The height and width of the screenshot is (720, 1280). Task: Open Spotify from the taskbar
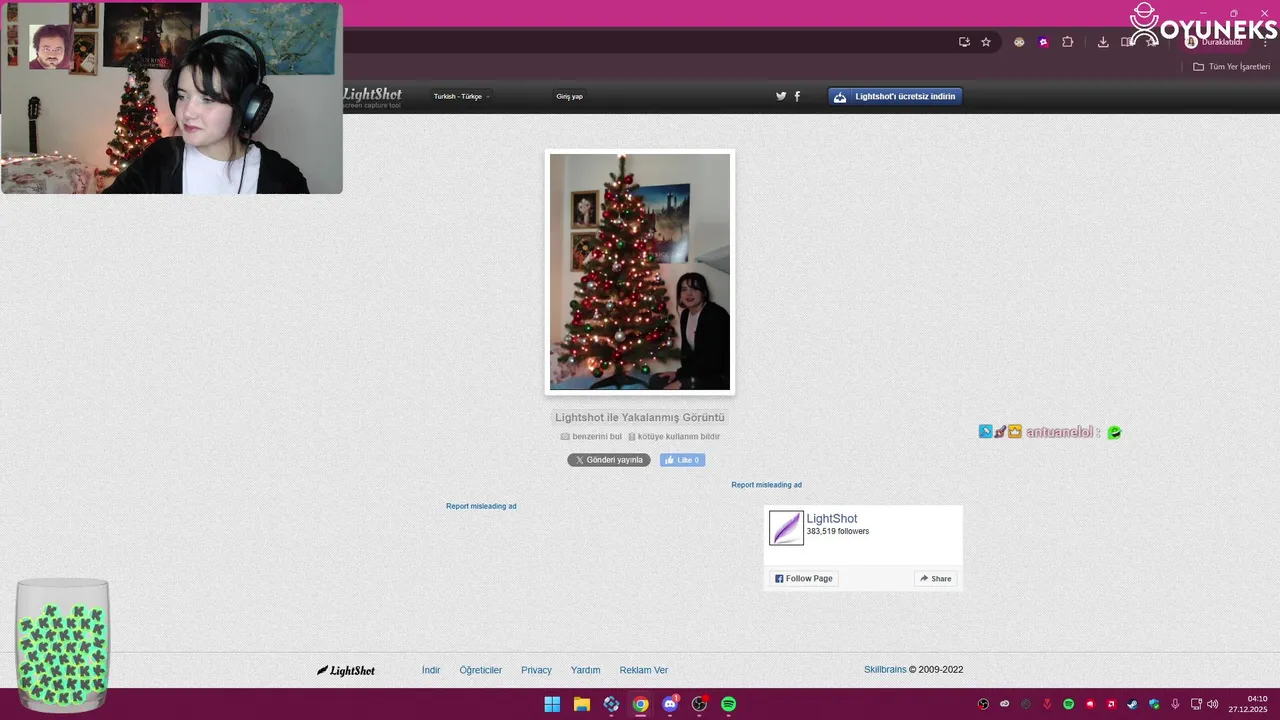pyautogui.click(x=729, y=704)
